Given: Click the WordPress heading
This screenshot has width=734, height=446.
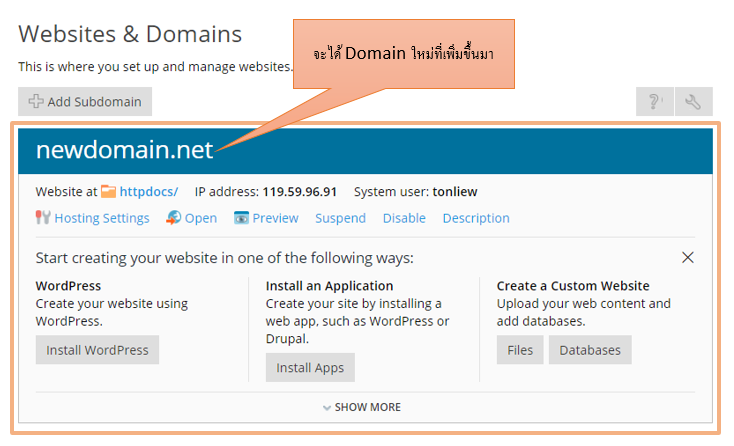Looking at the screenshot, I should (x=68, y=286).
